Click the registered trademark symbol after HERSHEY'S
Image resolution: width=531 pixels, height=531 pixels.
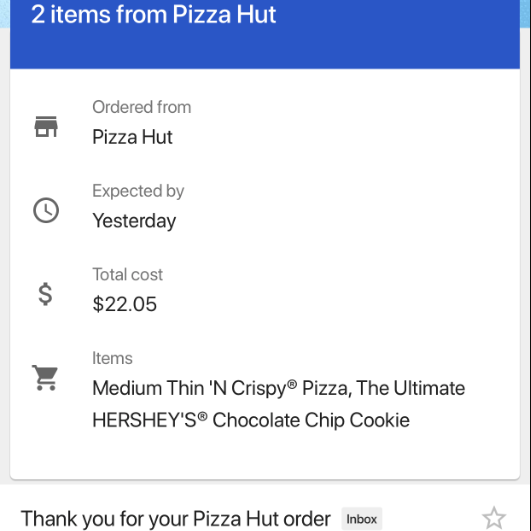pyautogui.click(x=202, y=416)
